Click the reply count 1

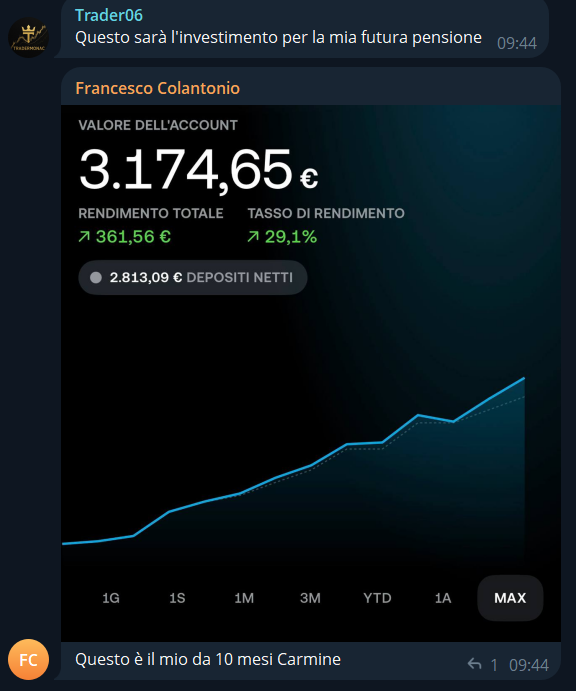point(494,665)
